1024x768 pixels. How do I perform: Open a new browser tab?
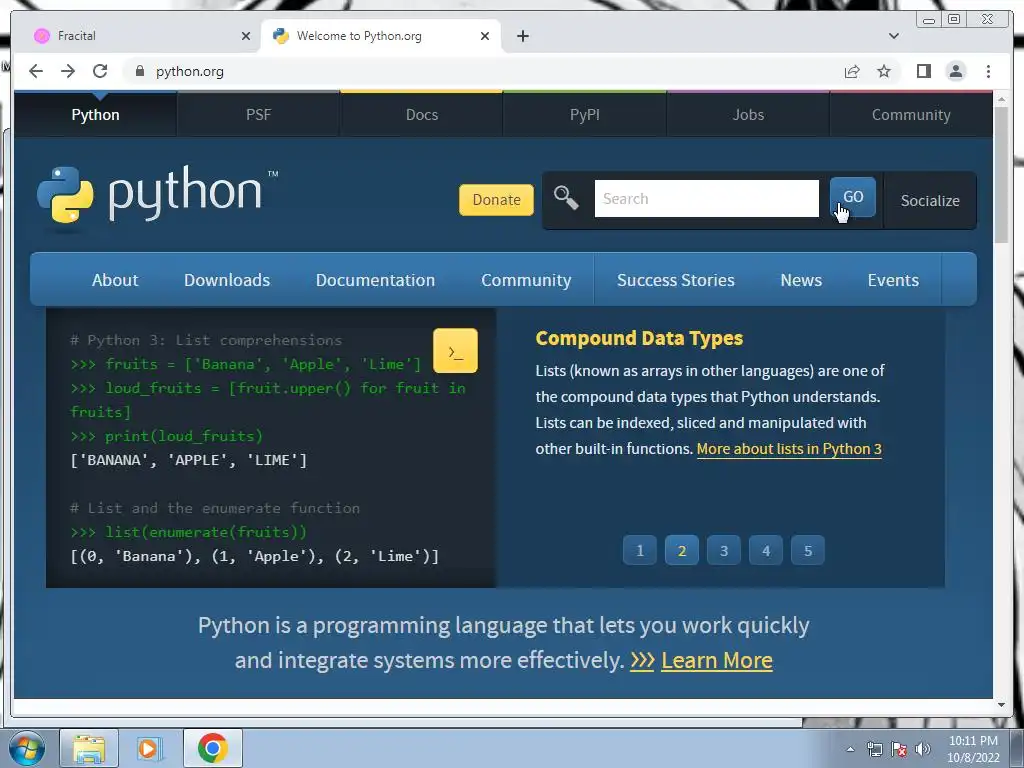(x=522, y=36)
